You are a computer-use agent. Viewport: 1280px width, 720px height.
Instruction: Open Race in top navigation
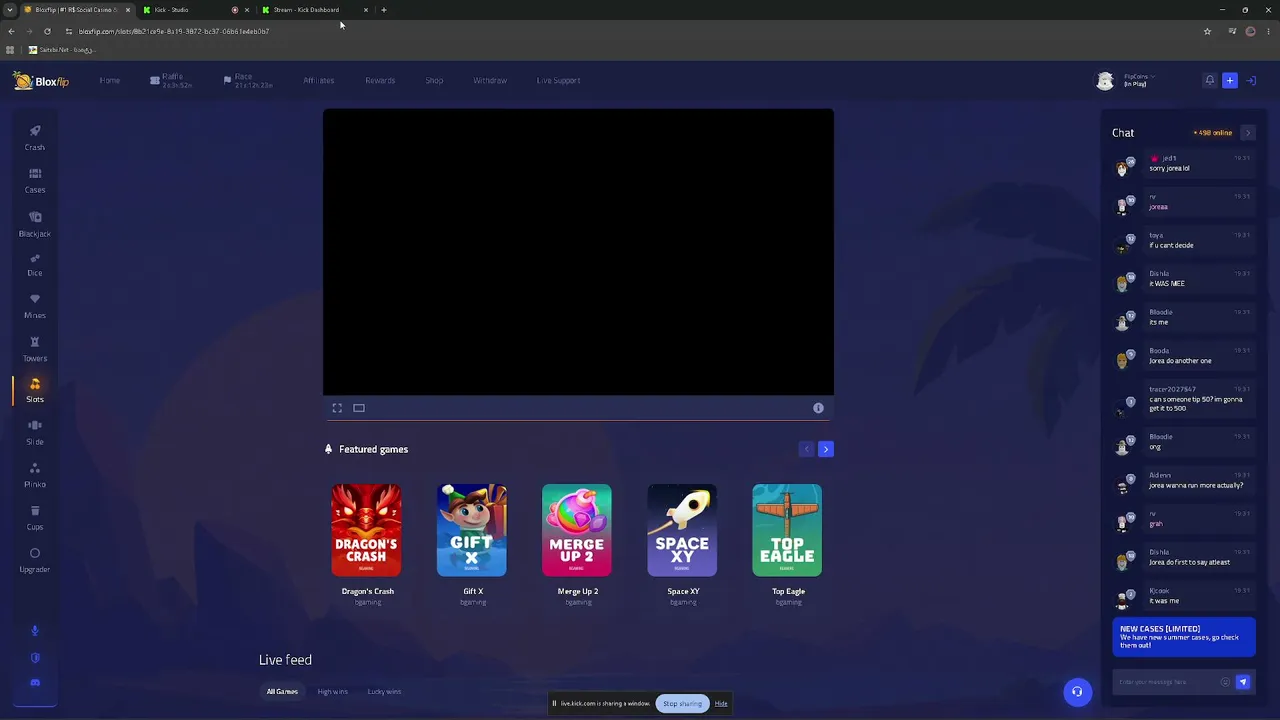pyautogui.click(x=247, y=80)
